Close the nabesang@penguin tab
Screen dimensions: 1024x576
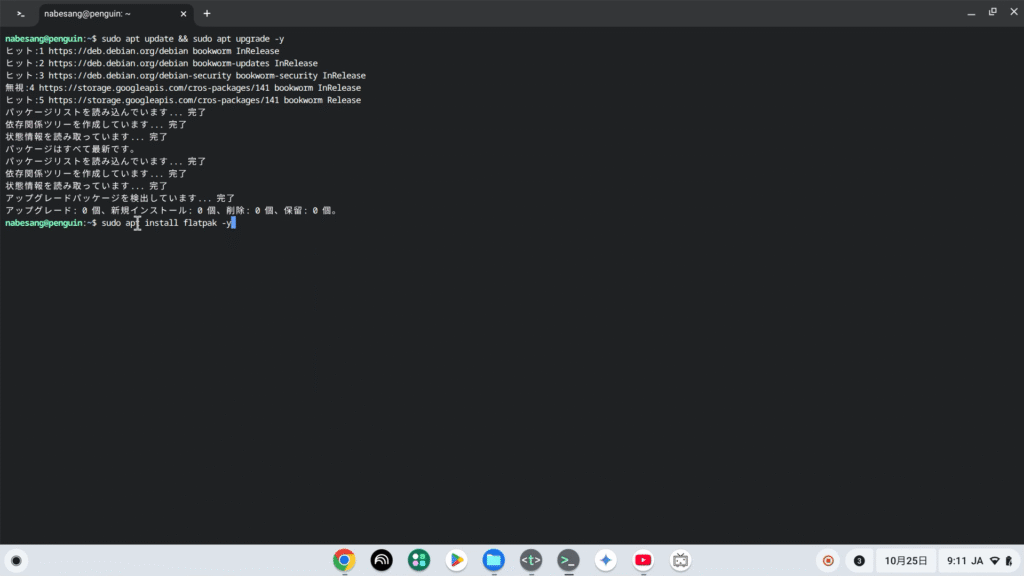coord(184,14)
